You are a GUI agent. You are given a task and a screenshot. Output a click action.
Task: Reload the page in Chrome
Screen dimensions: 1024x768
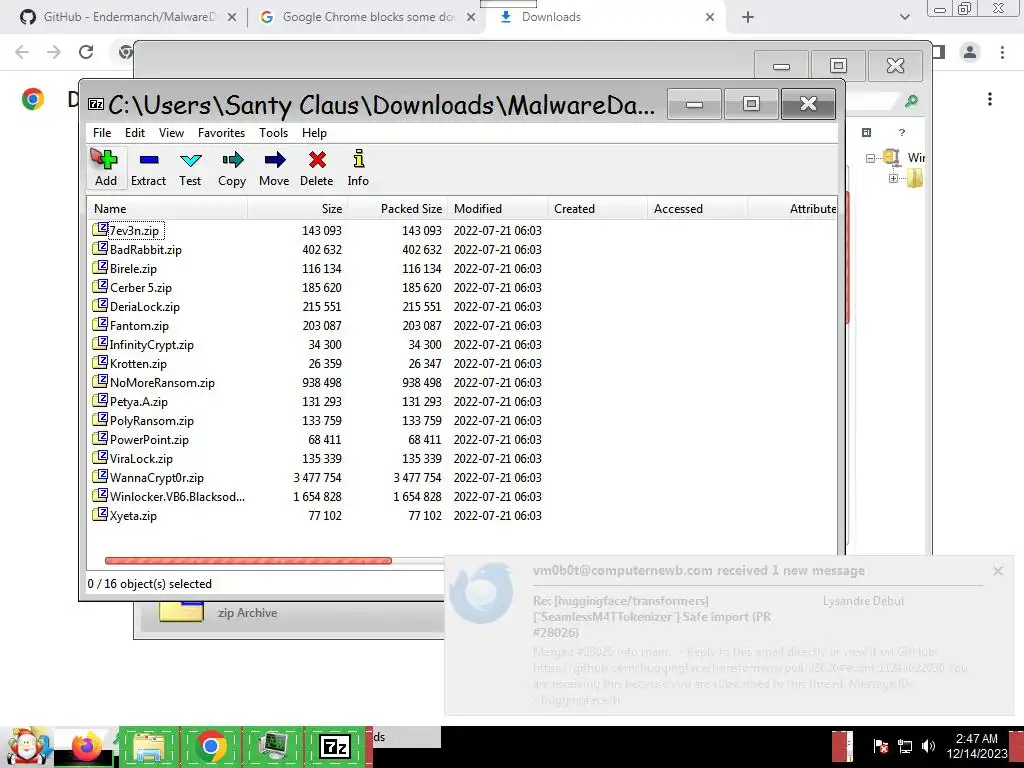pos(86,52)
